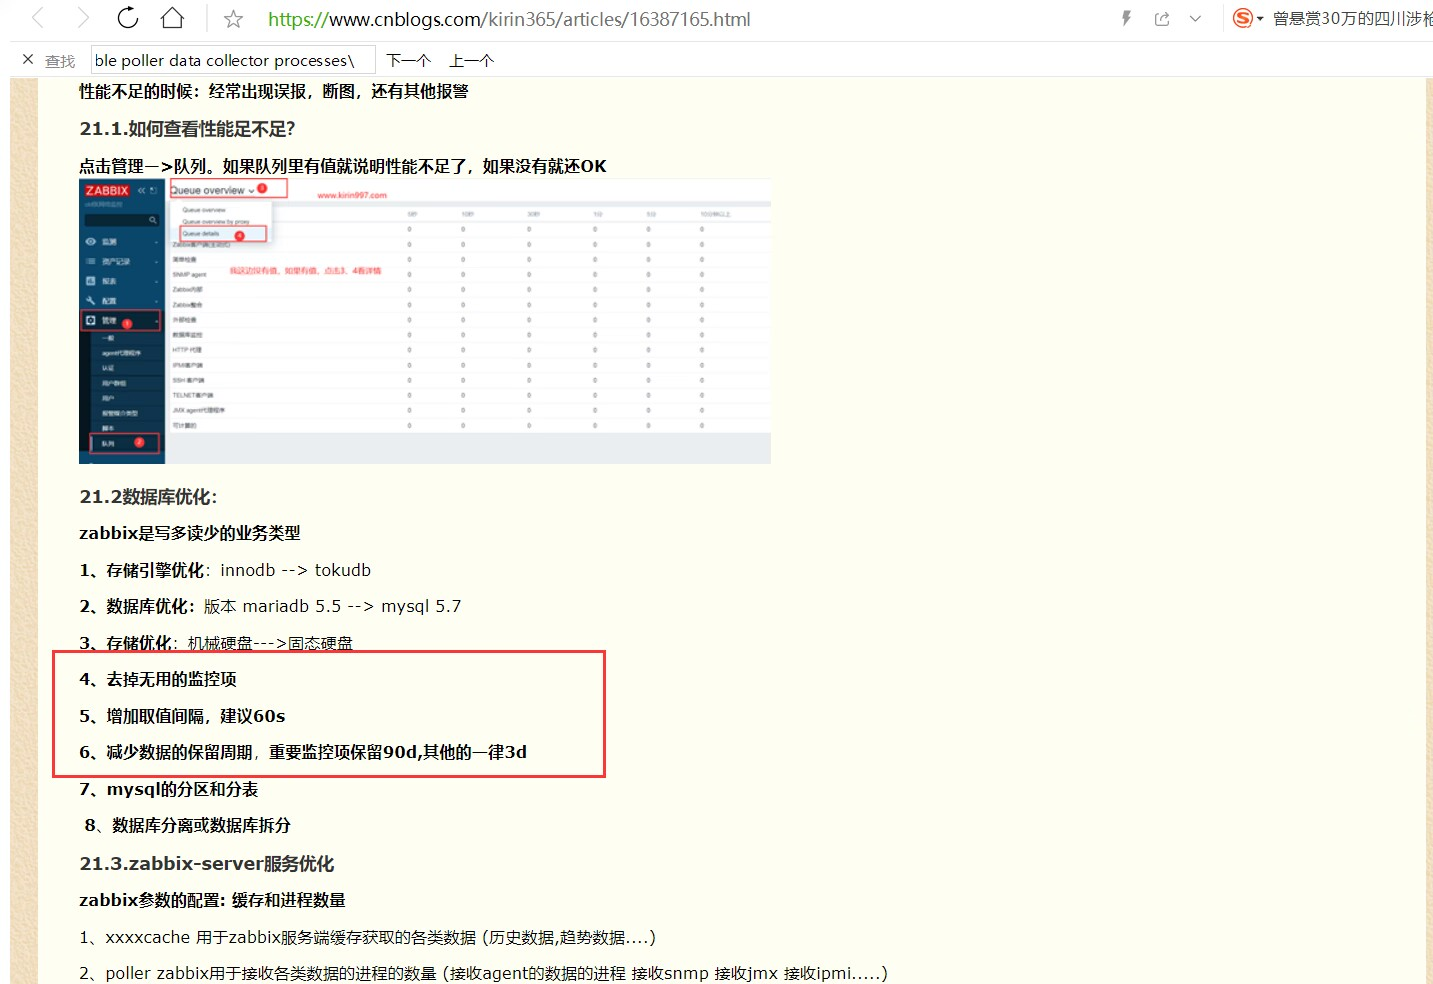
Task: Click the Sogou search engine icon
Action: pos(1242,18)
